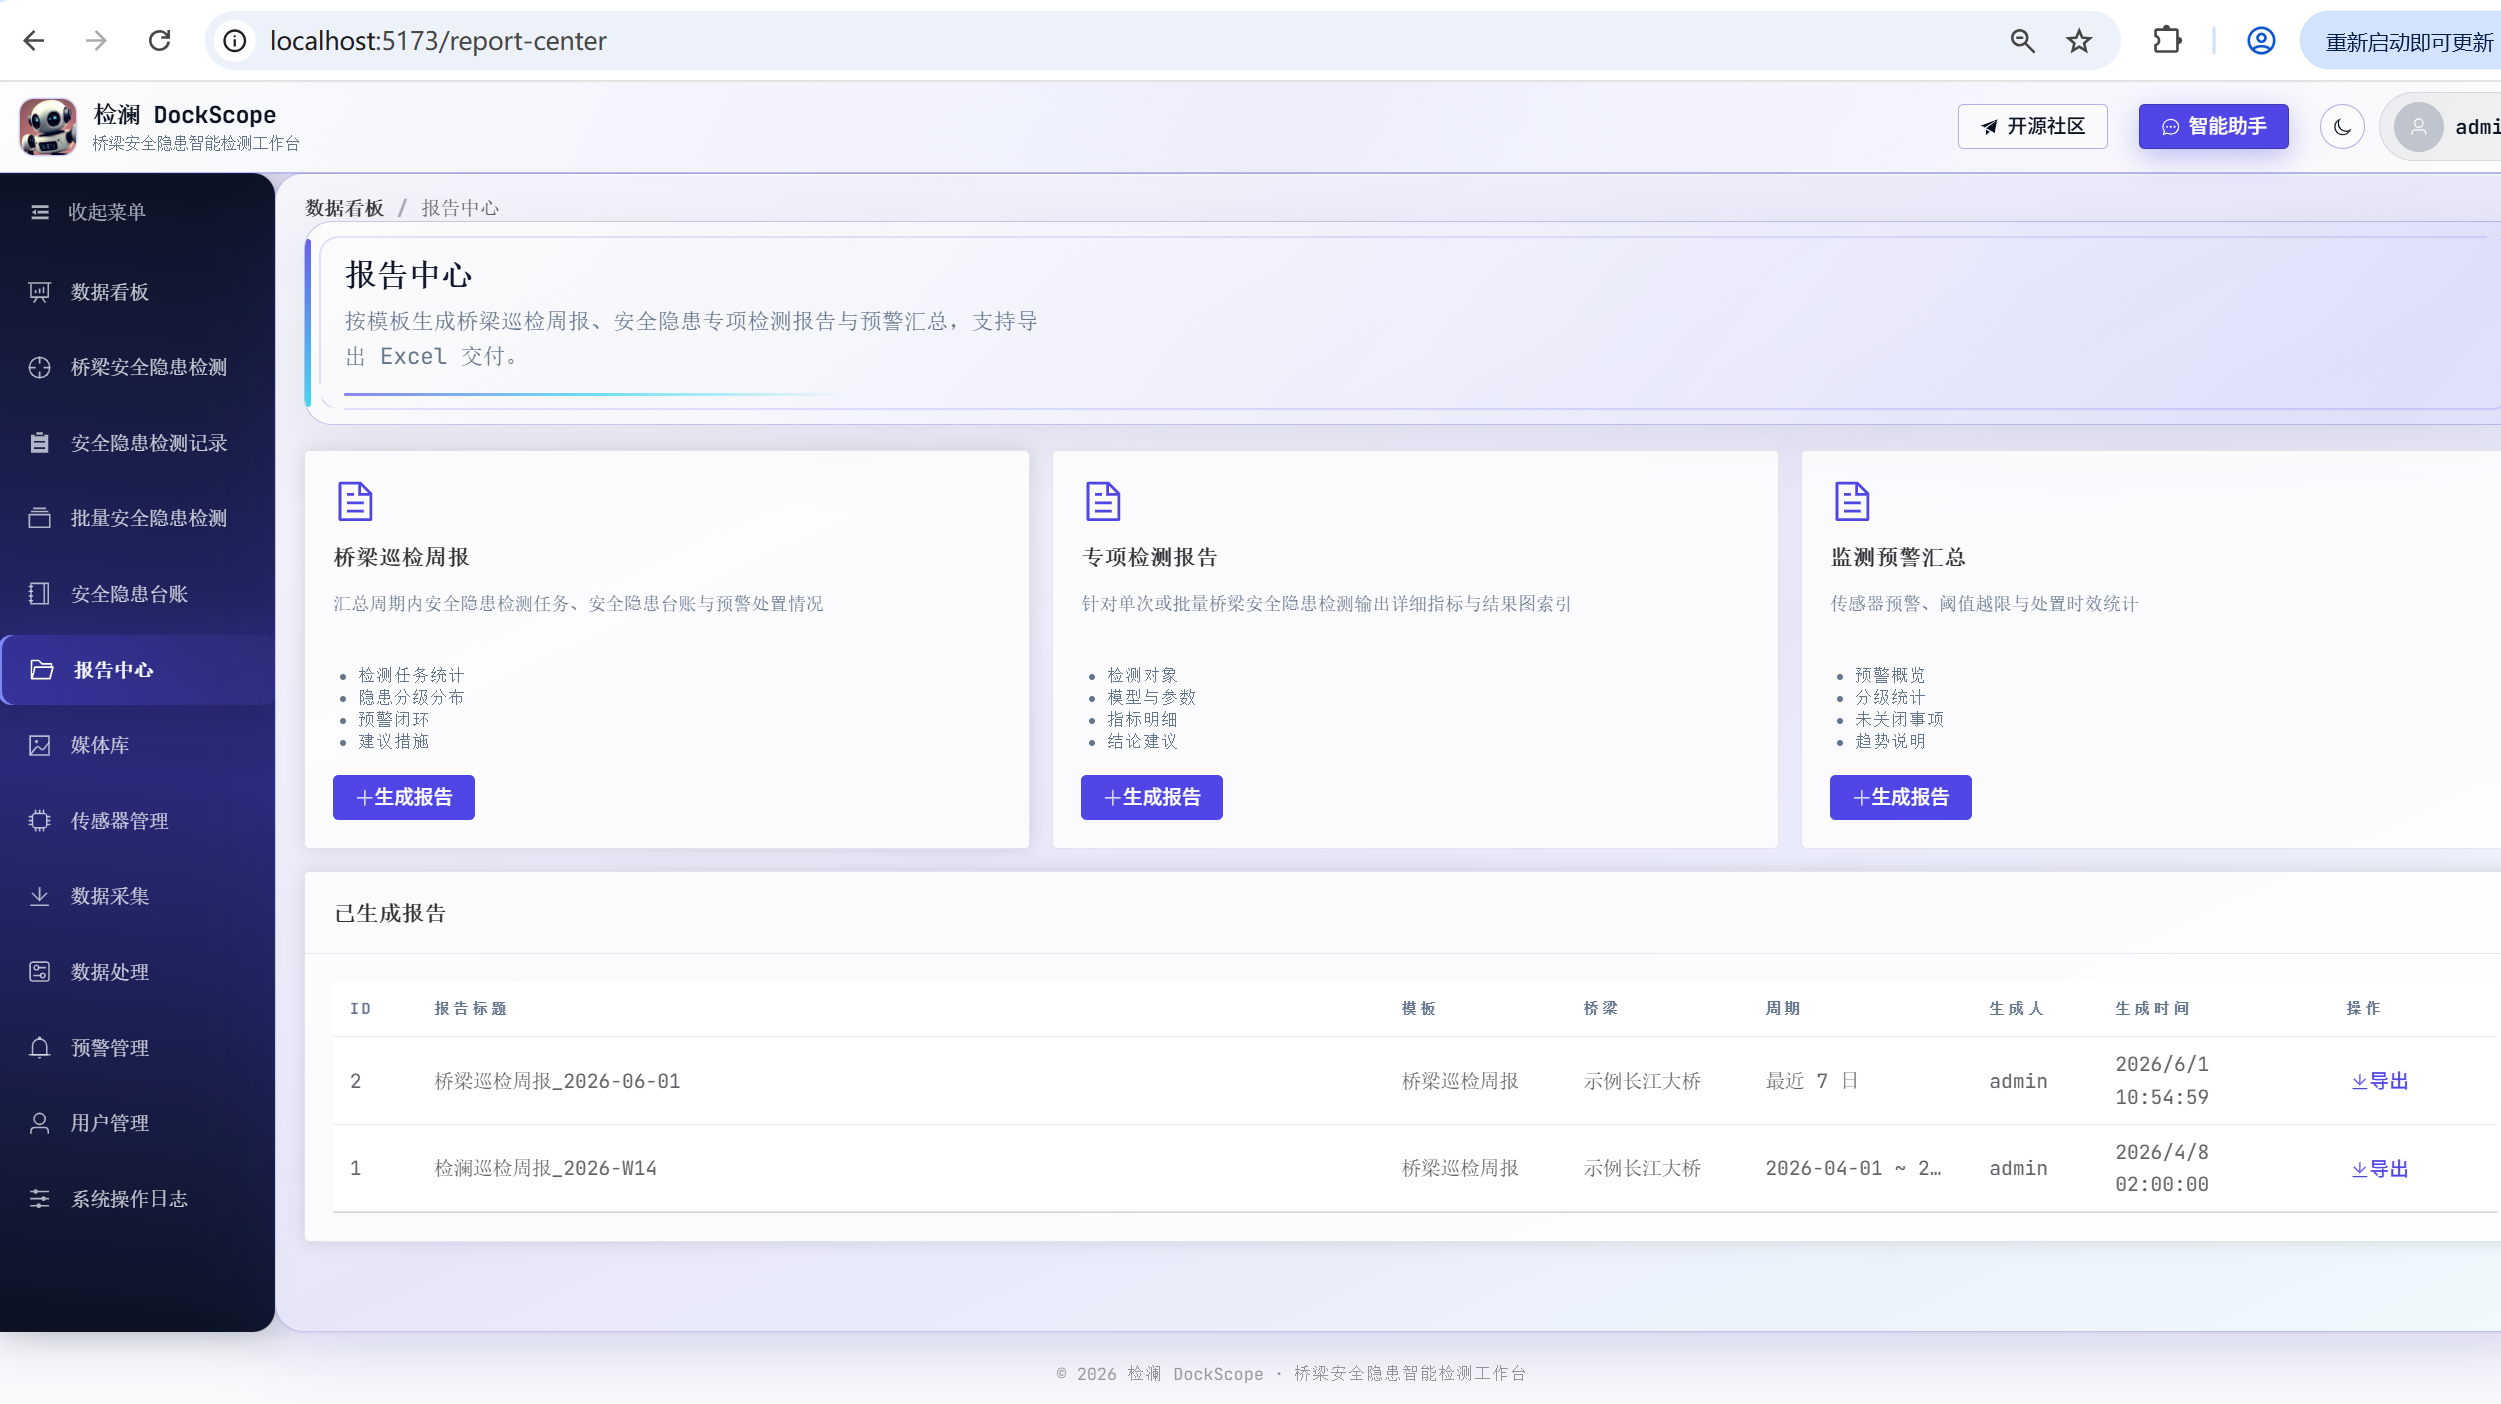Click the 2026/6/1 10:54:59 timestamp
The image size is (2501, 1404).
[2162, 1080]
